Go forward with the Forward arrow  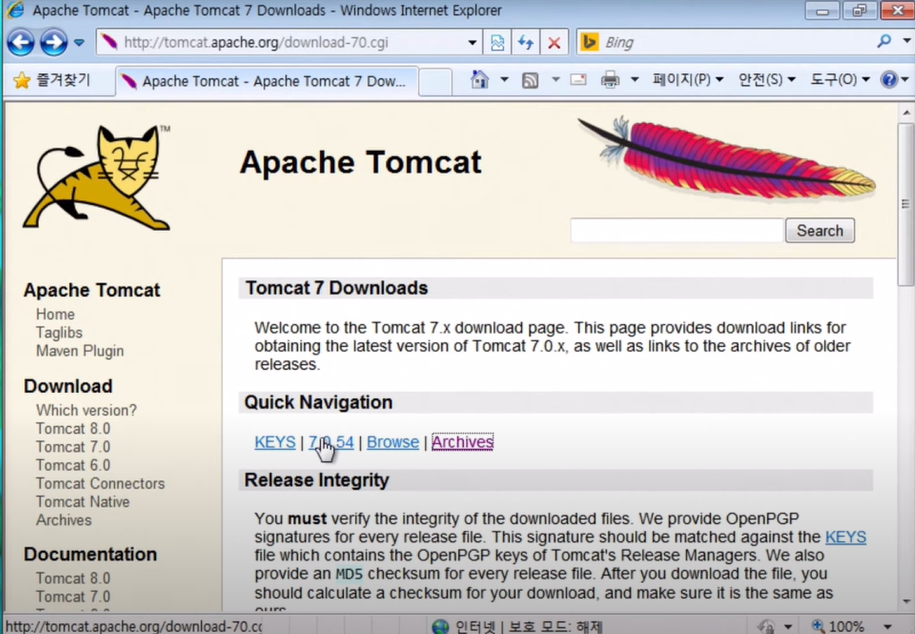pyautogui.click(x=54, y=42)
